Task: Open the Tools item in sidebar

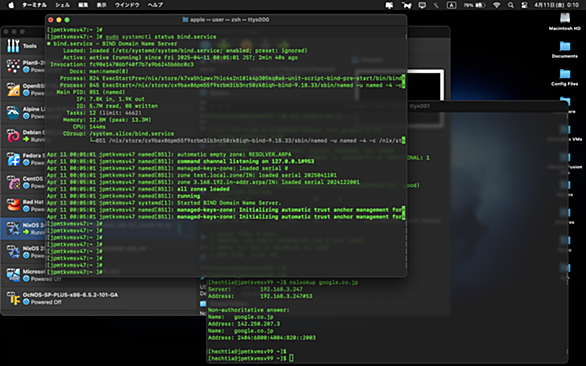Action: click(x=23, y=46)
